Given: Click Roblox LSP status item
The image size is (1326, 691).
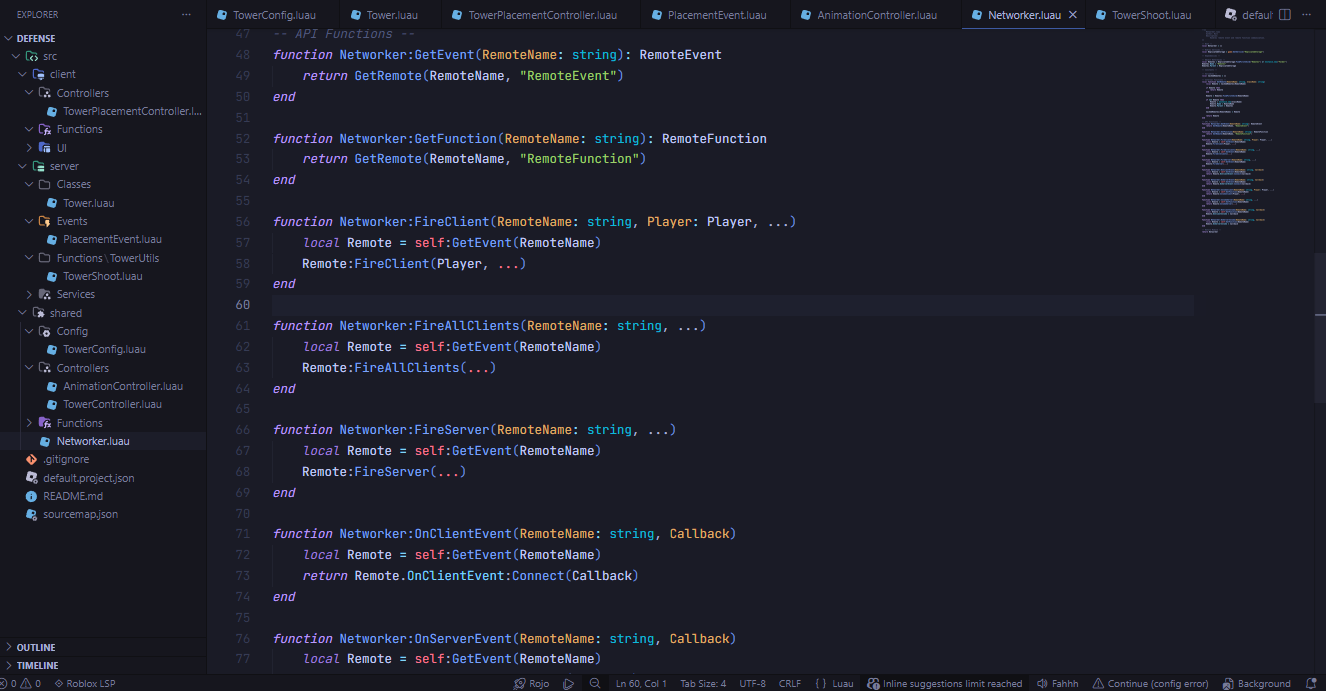Looking at the screenshot, I should (x=84, y=683).
